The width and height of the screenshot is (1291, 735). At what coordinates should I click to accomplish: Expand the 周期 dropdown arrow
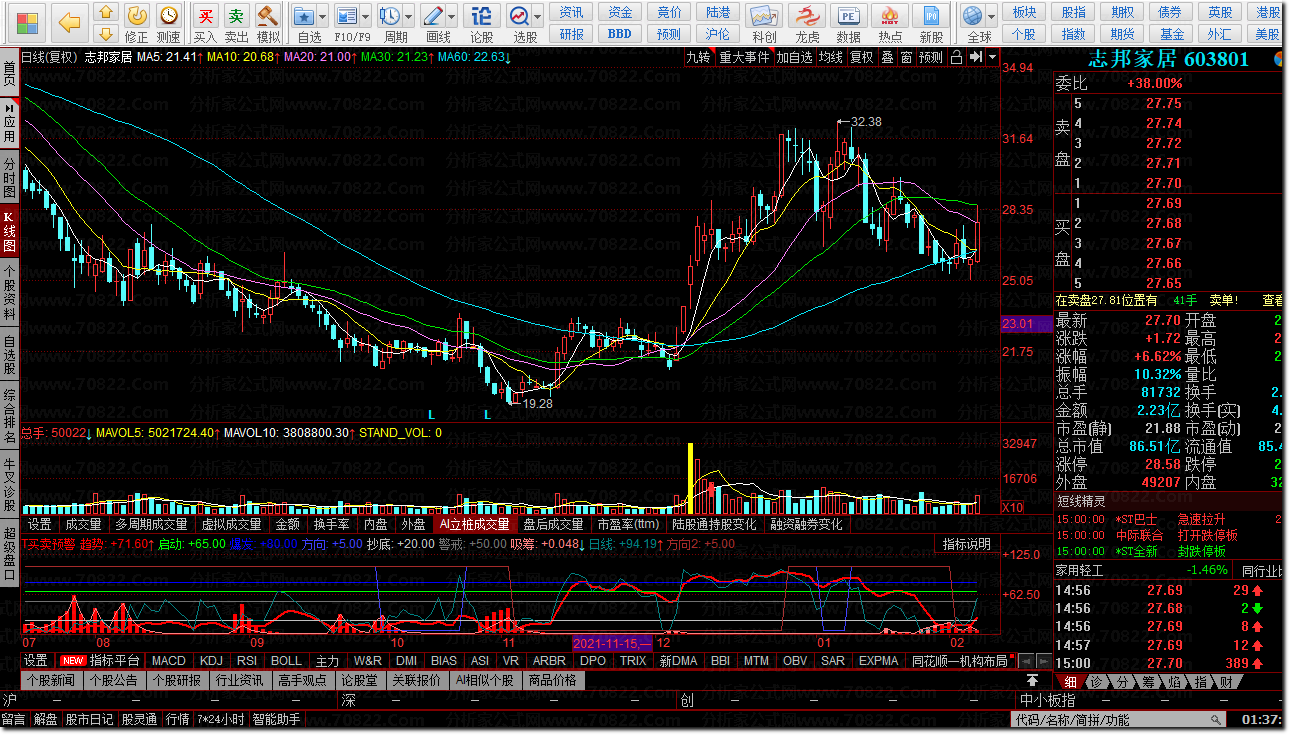409,17
